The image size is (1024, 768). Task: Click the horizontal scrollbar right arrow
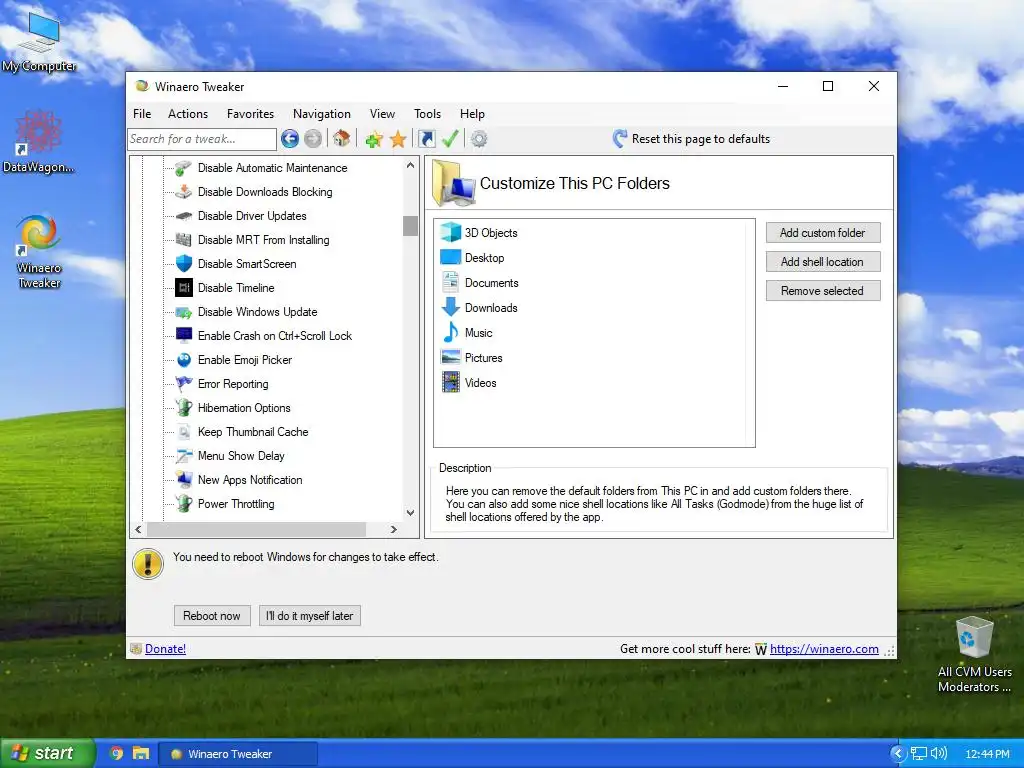pyautogui.click(x=393, y=529)
